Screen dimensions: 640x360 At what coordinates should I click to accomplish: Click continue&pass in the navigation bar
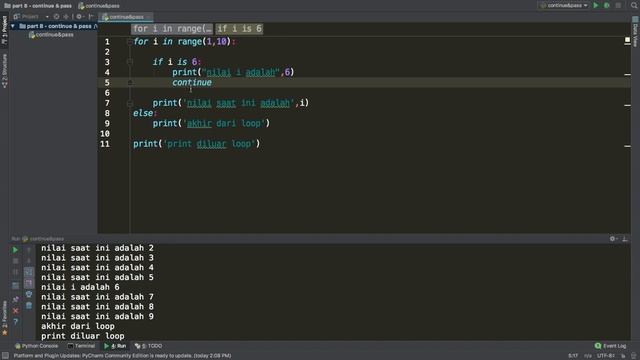coord(99,6)
